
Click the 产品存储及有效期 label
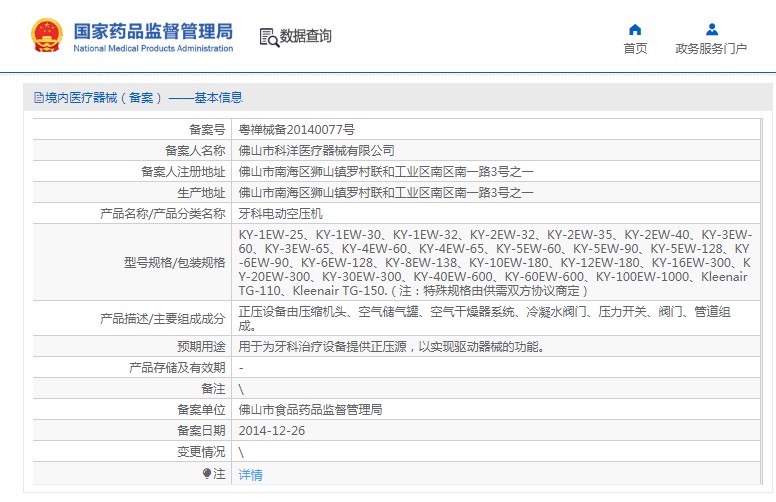177,367
